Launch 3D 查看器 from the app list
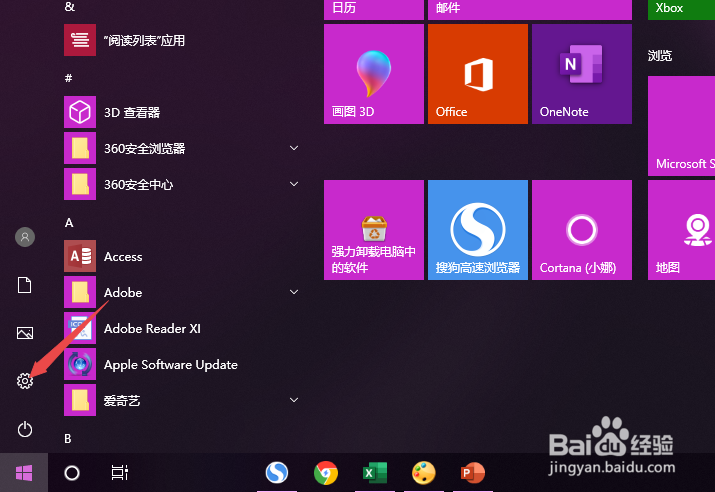The image size is (715, 492). (182, 112)
